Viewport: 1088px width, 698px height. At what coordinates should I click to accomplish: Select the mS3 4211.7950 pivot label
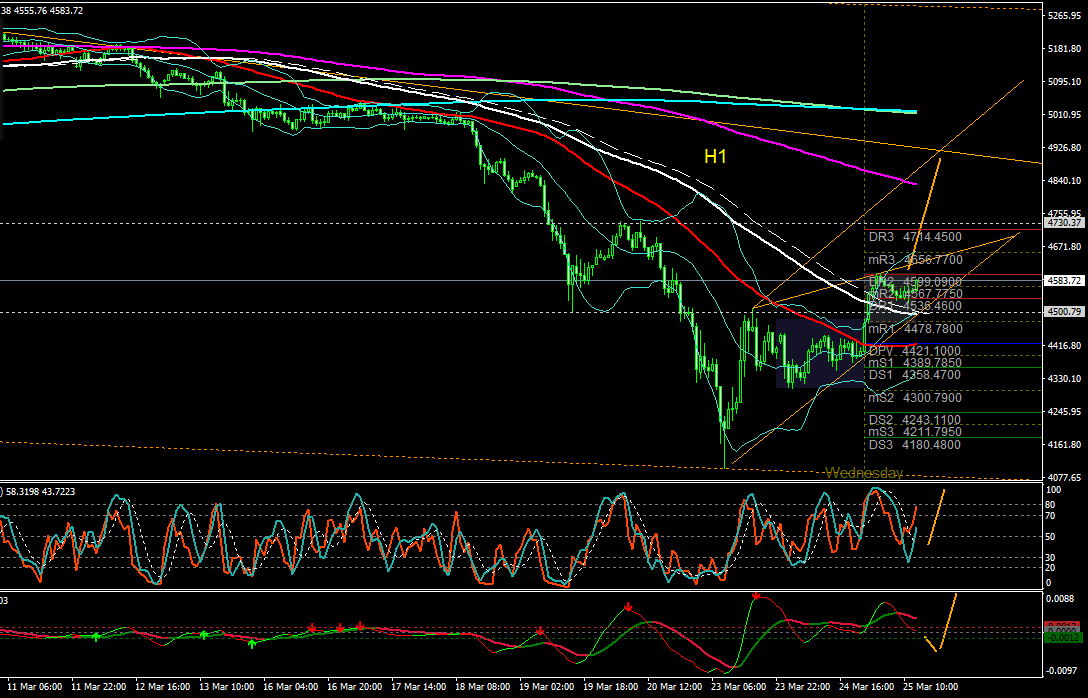tap(915, 432)
